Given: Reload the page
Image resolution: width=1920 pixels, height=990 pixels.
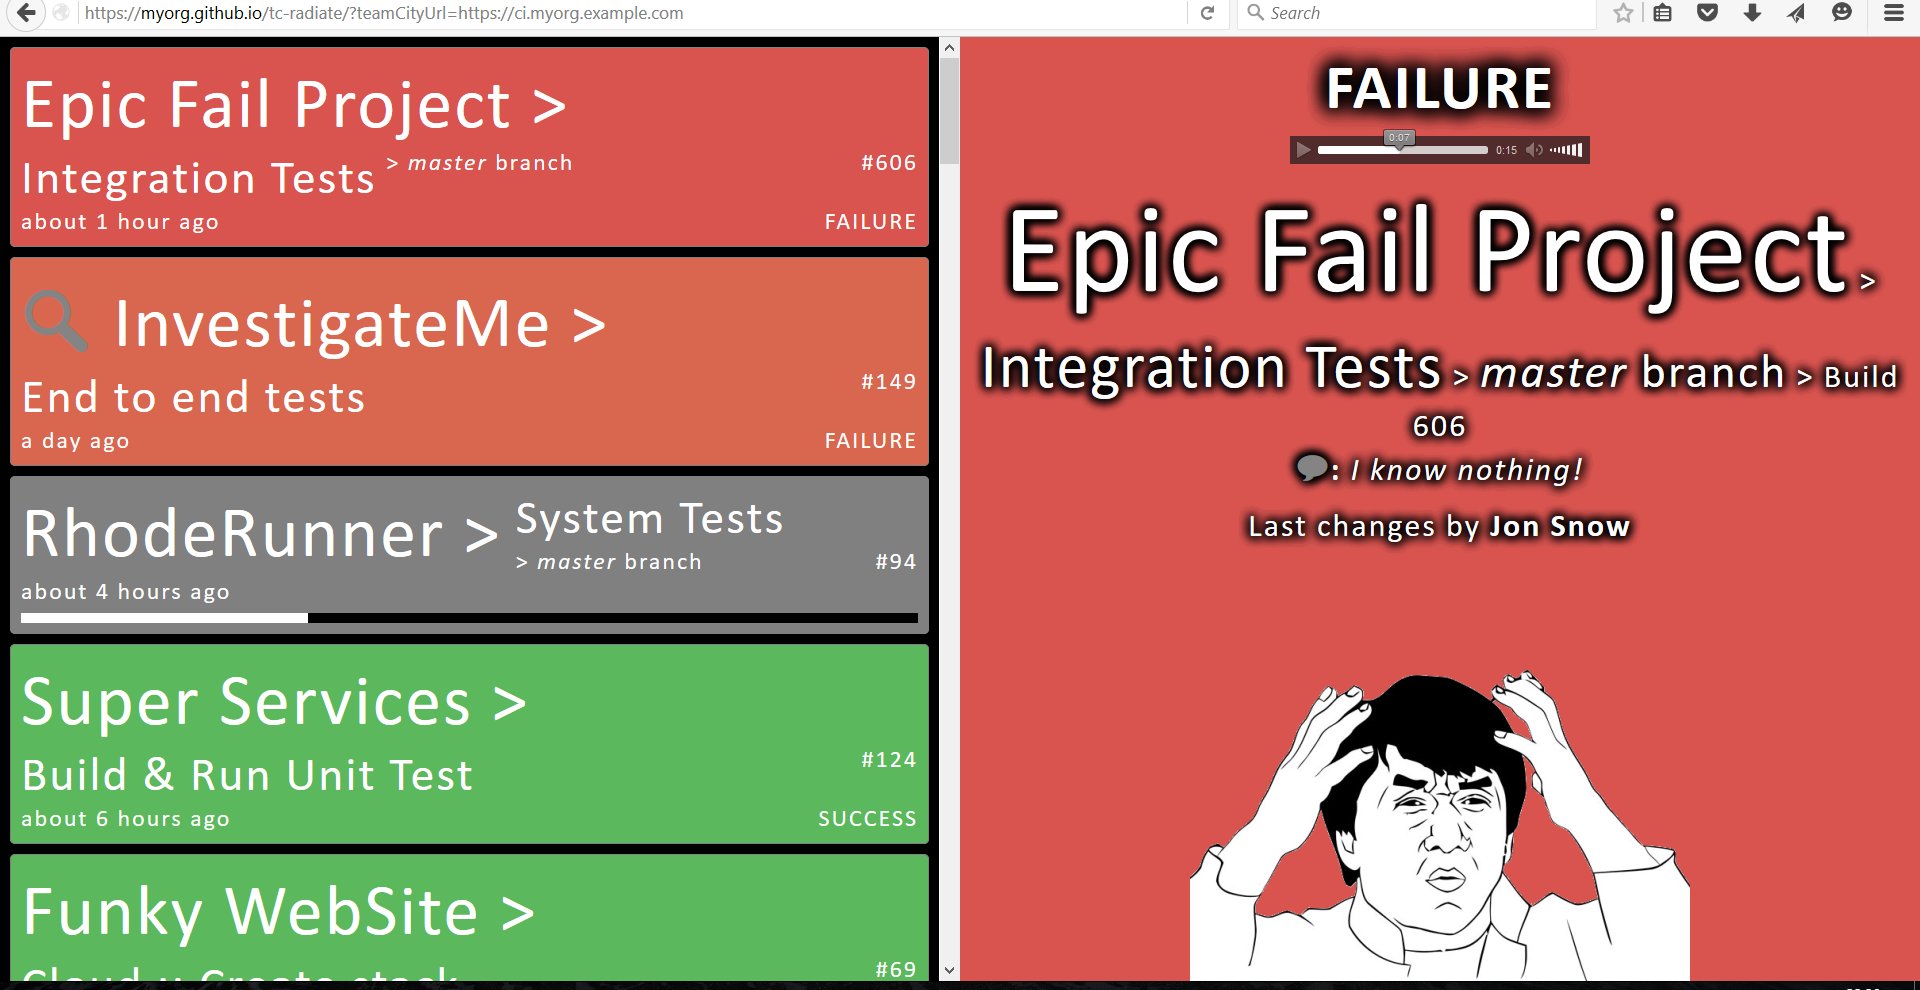Looking at the screenshot, I should click(1207, 13).
